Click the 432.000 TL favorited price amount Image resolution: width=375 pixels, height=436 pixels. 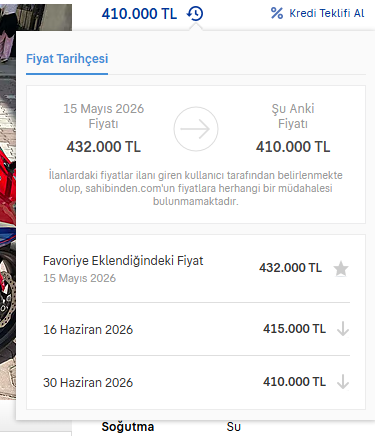(x=290, y=268)
